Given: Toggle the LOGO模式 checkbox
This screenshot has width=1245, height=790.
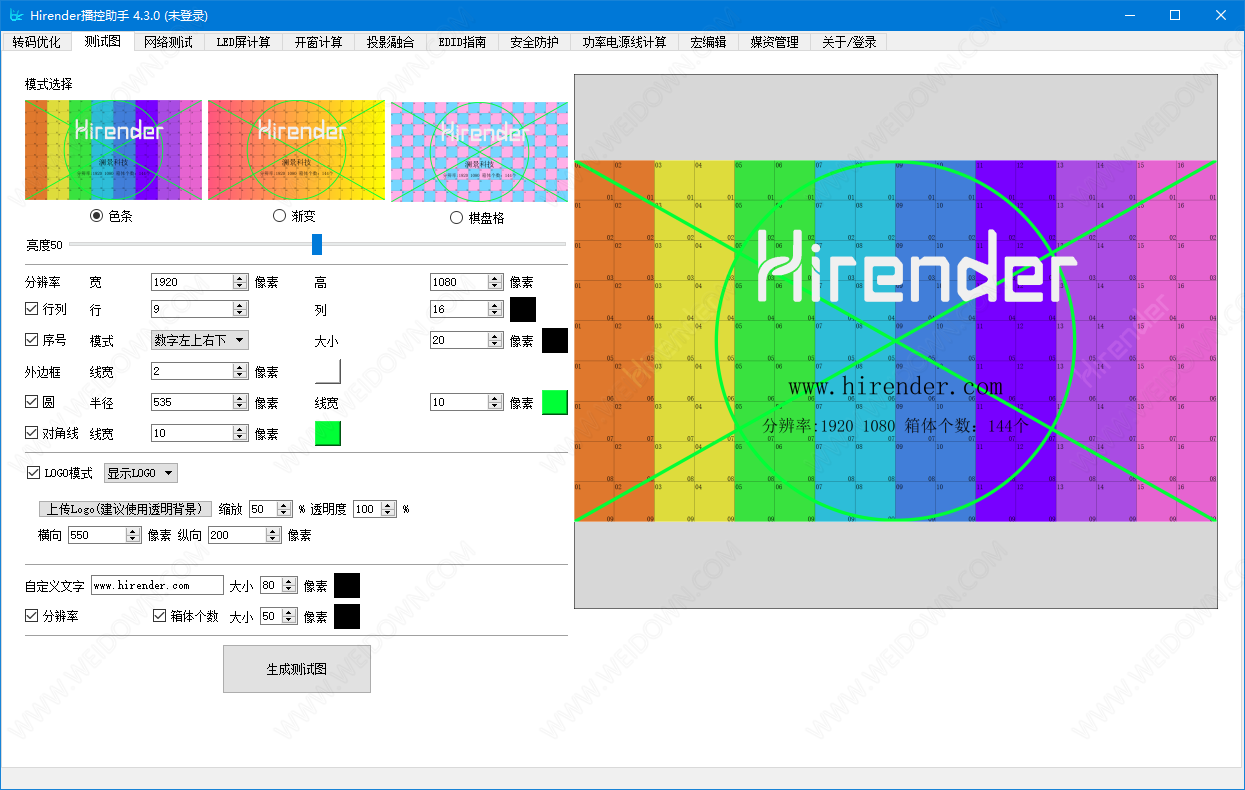Looking at the screenshot, I should [x=34, y=473].
